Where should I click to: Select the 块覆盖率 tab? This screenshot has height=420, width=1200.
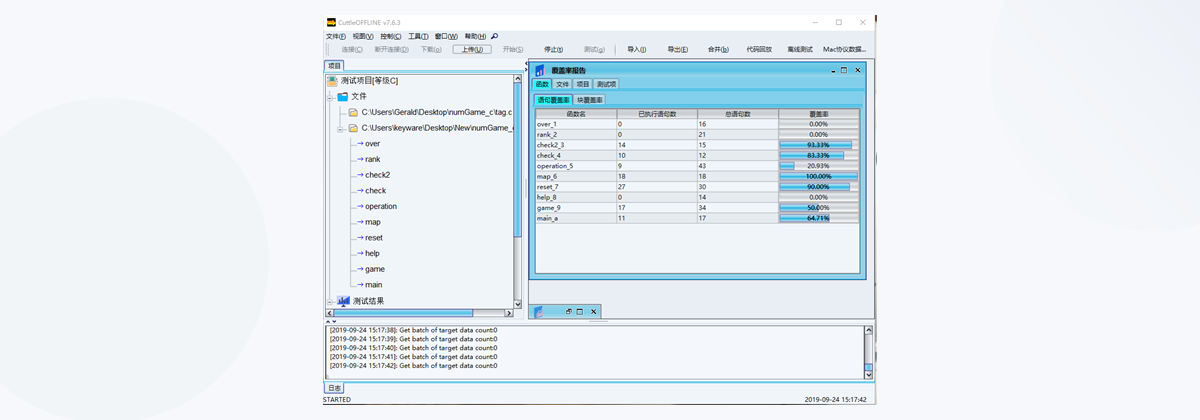pyautogui.click(x=590, y=100)
